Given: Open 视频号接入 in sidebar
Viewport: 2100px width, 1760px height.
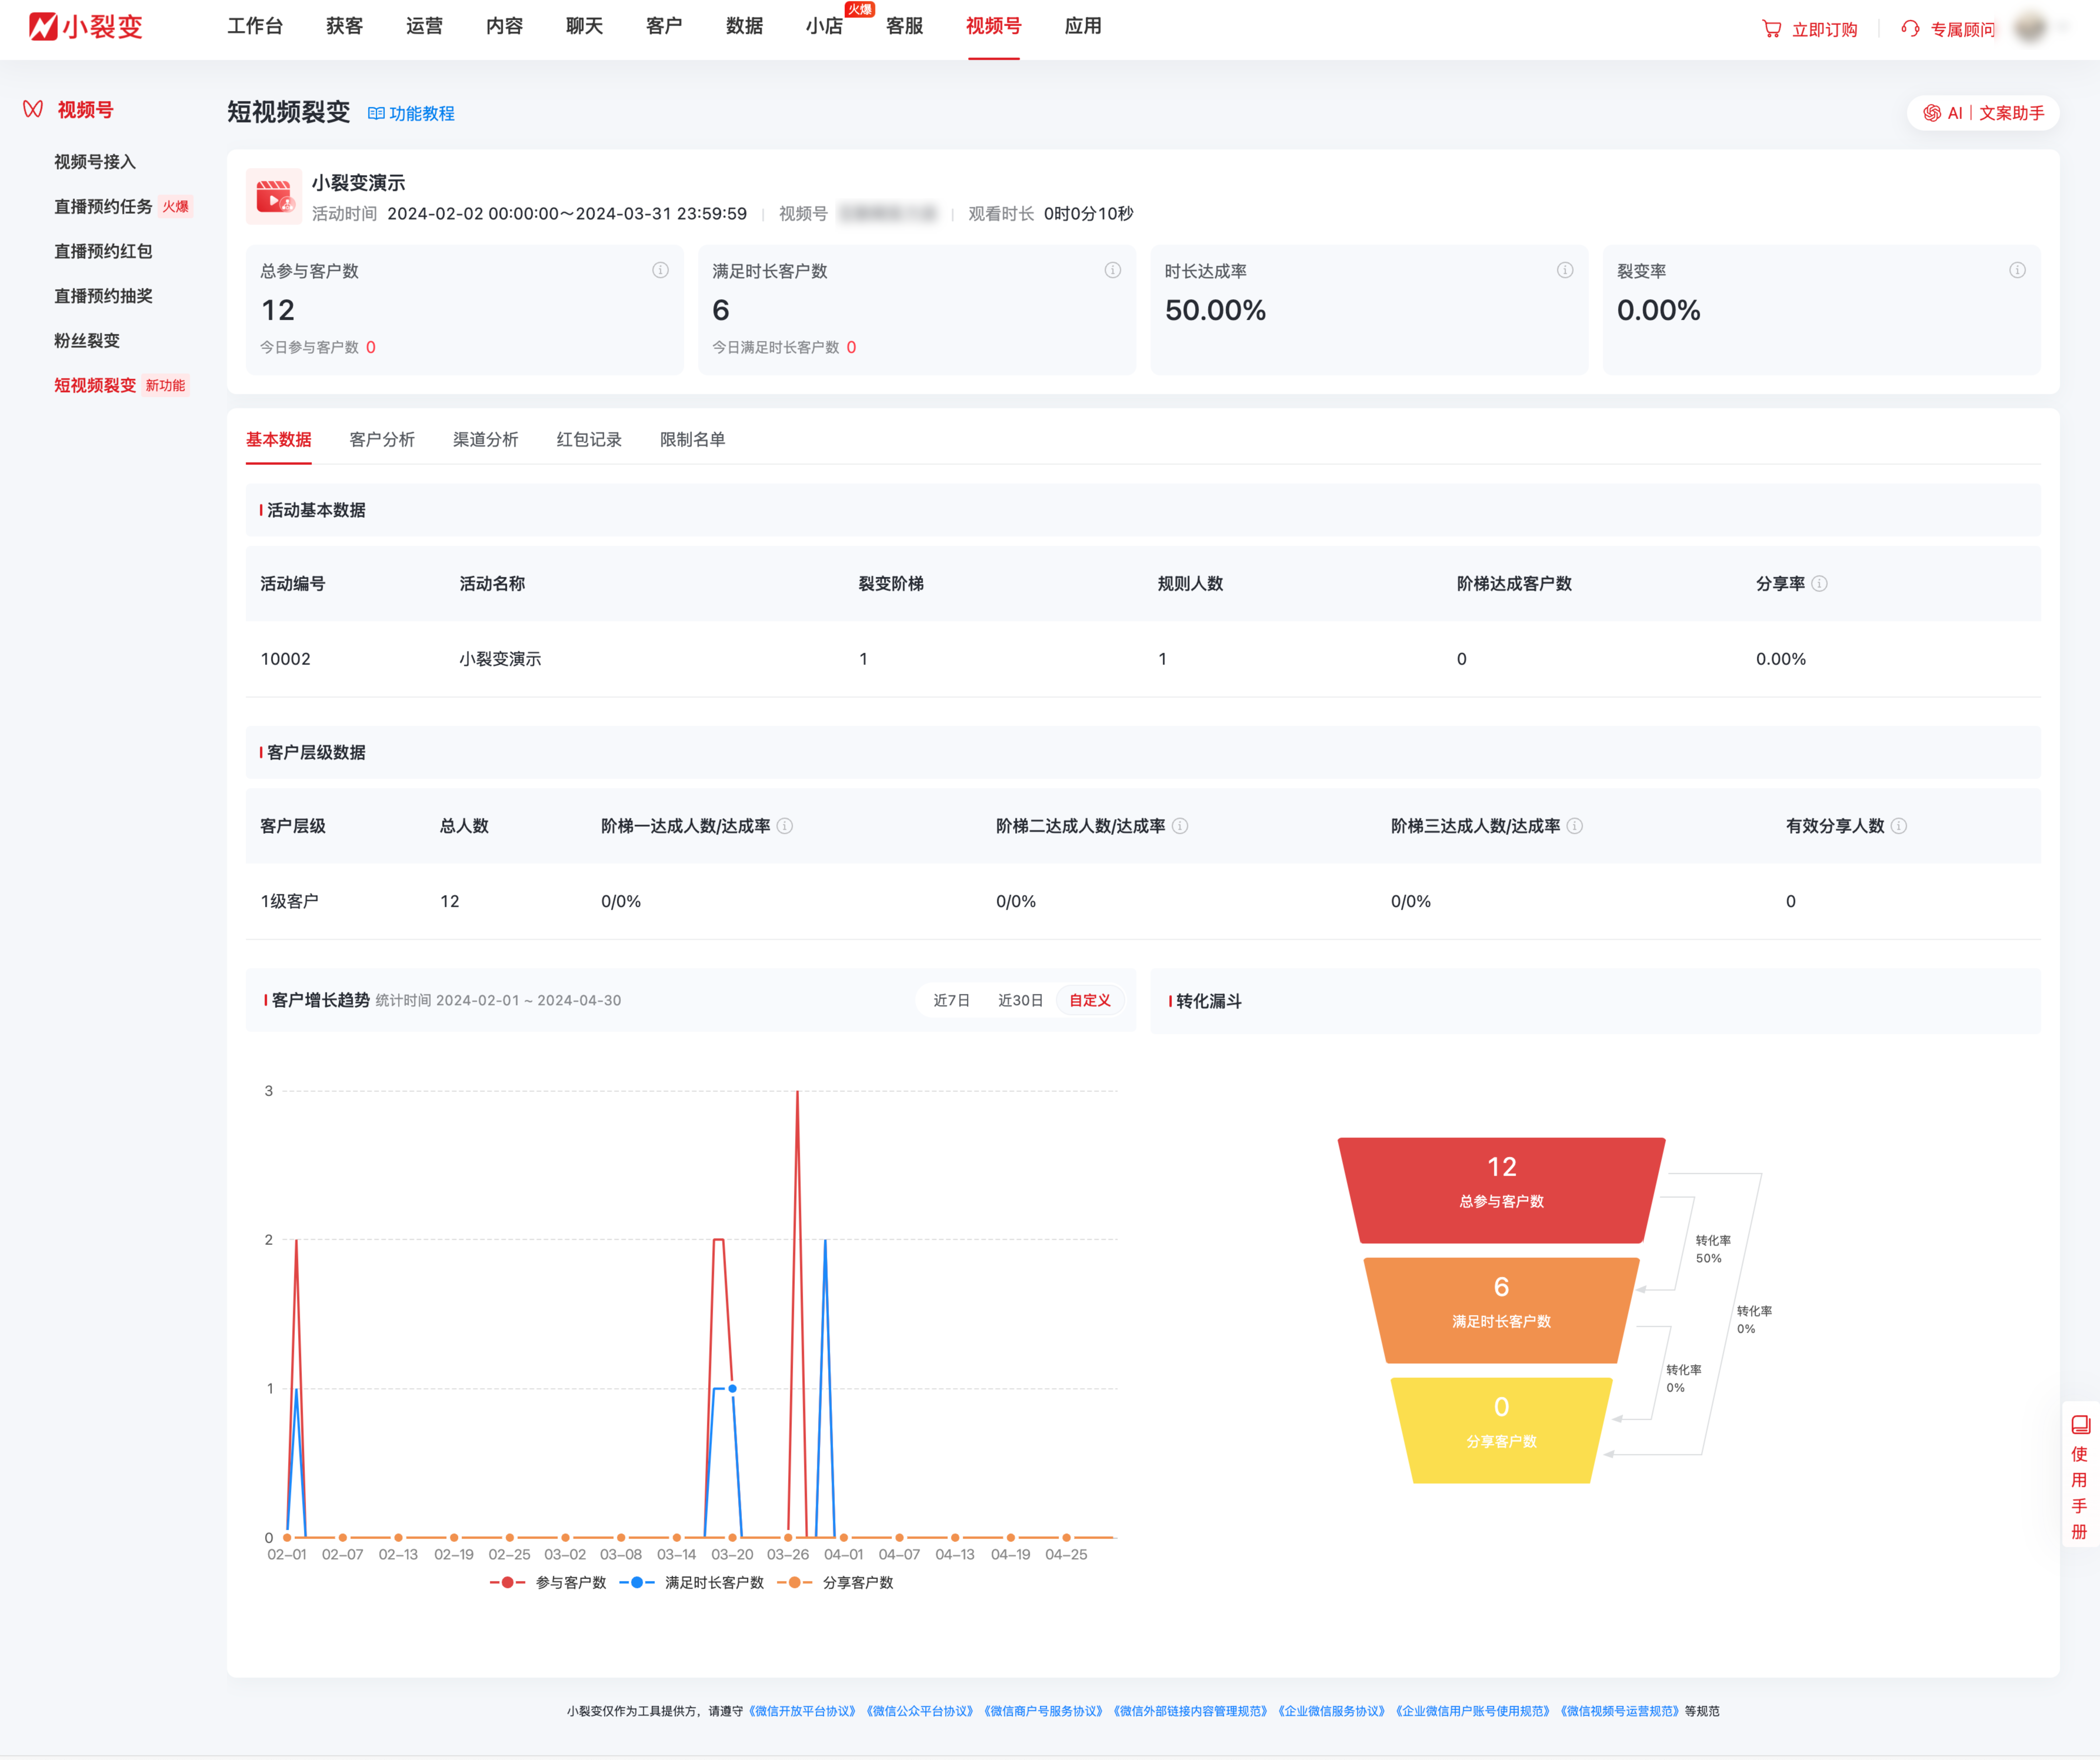Looking at the screenshot, I should click(x=95, y=162).
